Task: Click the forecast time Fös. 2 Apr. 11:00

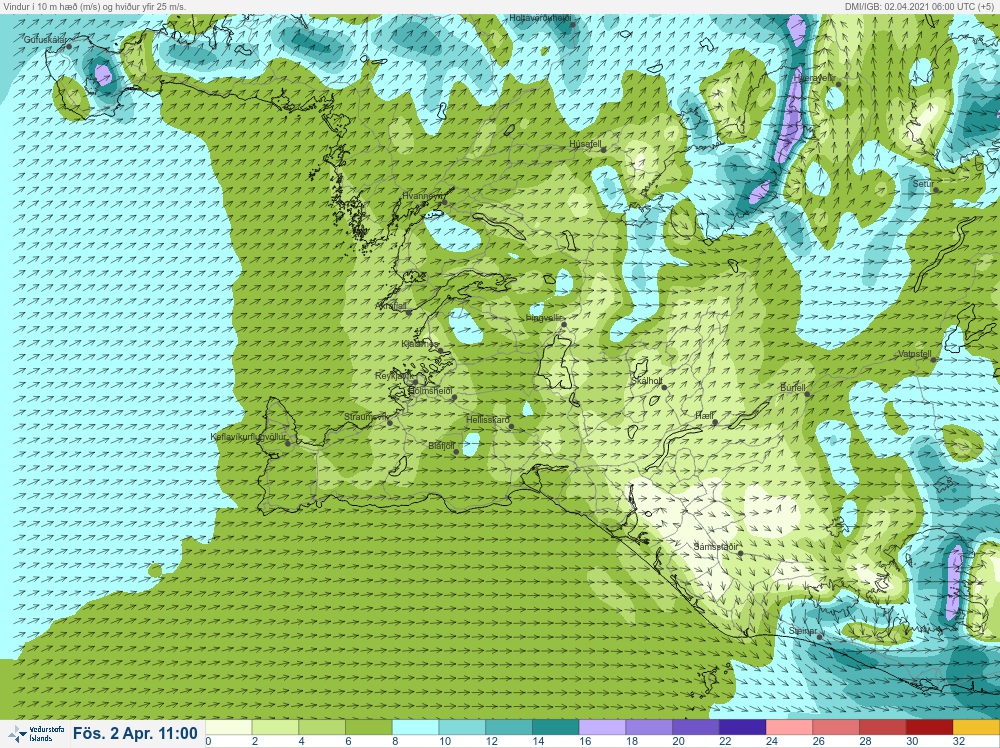Action: (135, 733)
